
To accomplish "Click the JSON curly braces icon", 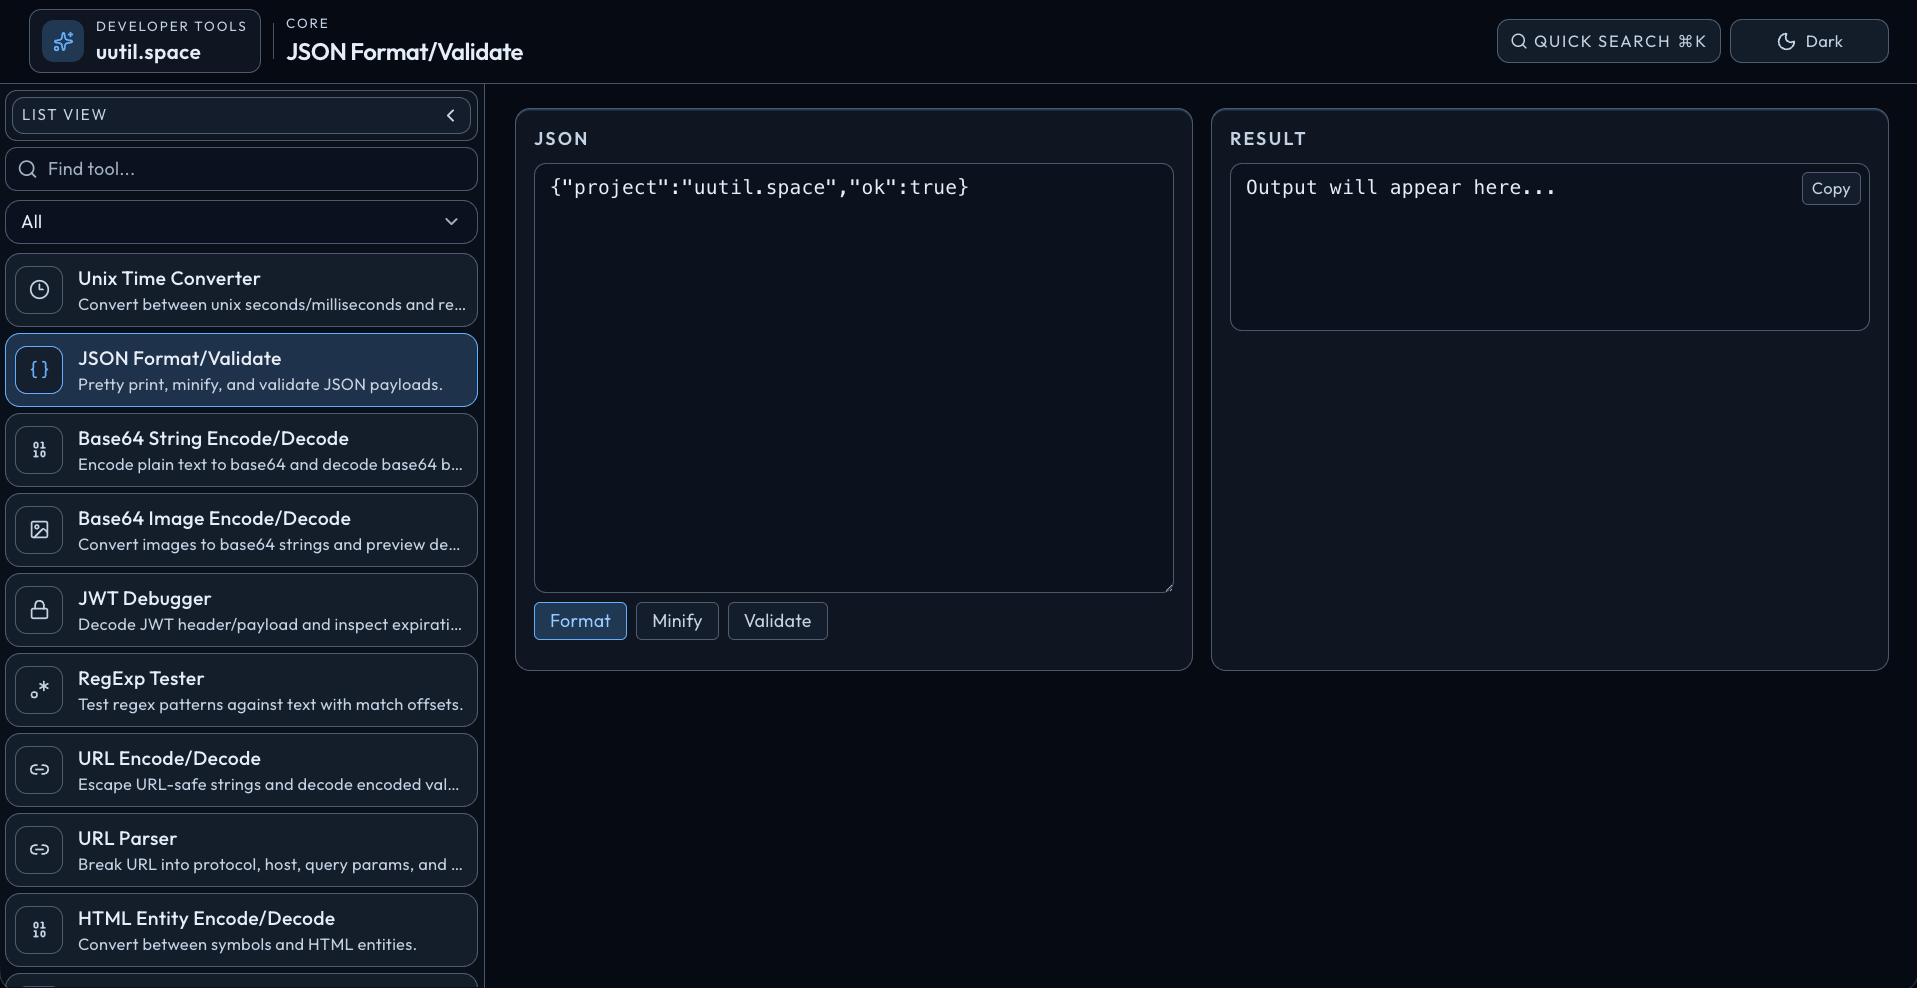I will coord(39,370).
